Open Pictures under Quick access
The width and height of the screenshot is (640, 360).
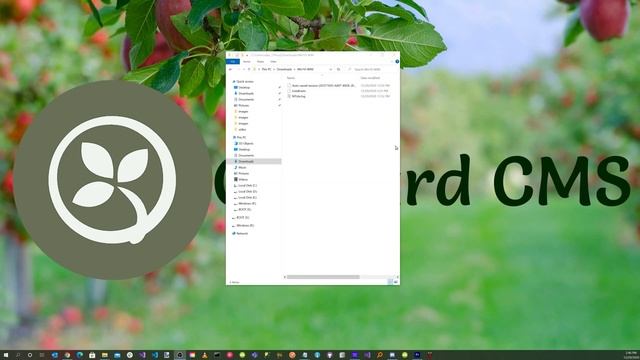tap(243, 105)
